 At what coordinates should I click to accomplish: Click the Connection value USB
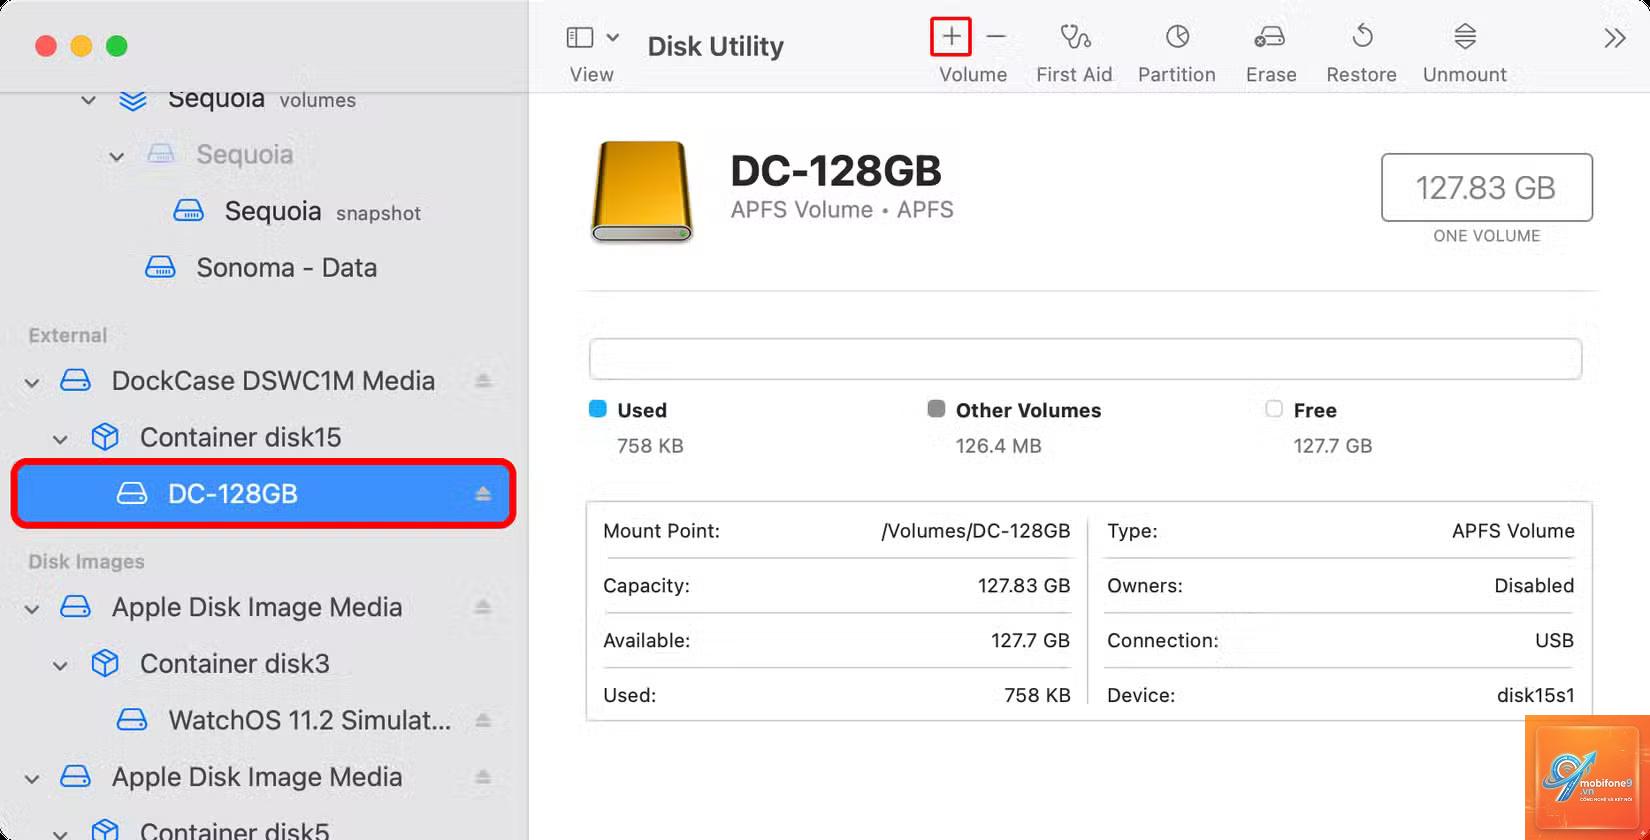(x=1554, y=641)
